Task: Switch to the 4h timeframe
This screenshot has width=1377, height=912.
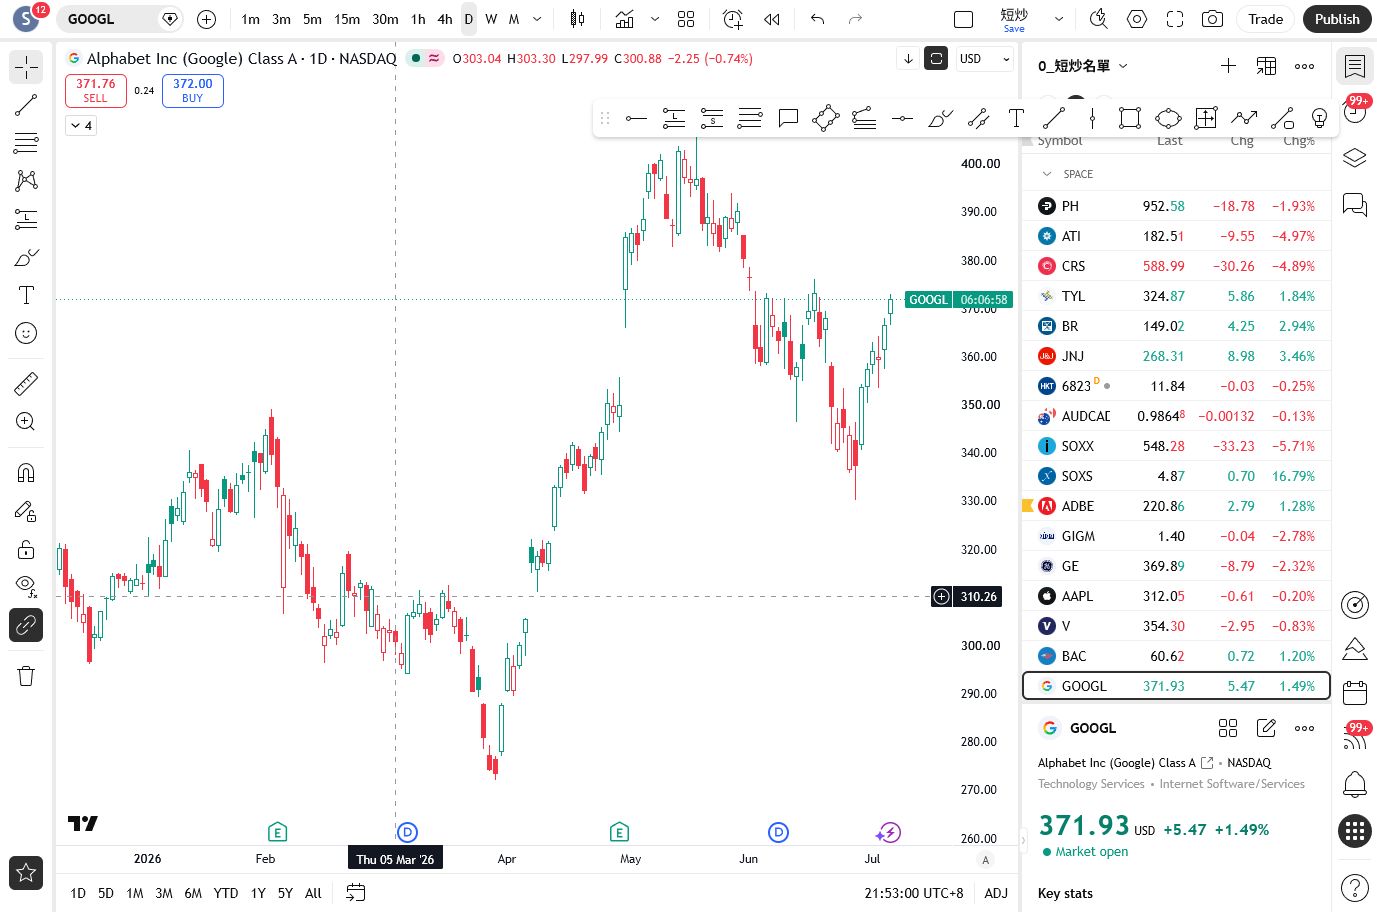Action: tap(445, 19)
